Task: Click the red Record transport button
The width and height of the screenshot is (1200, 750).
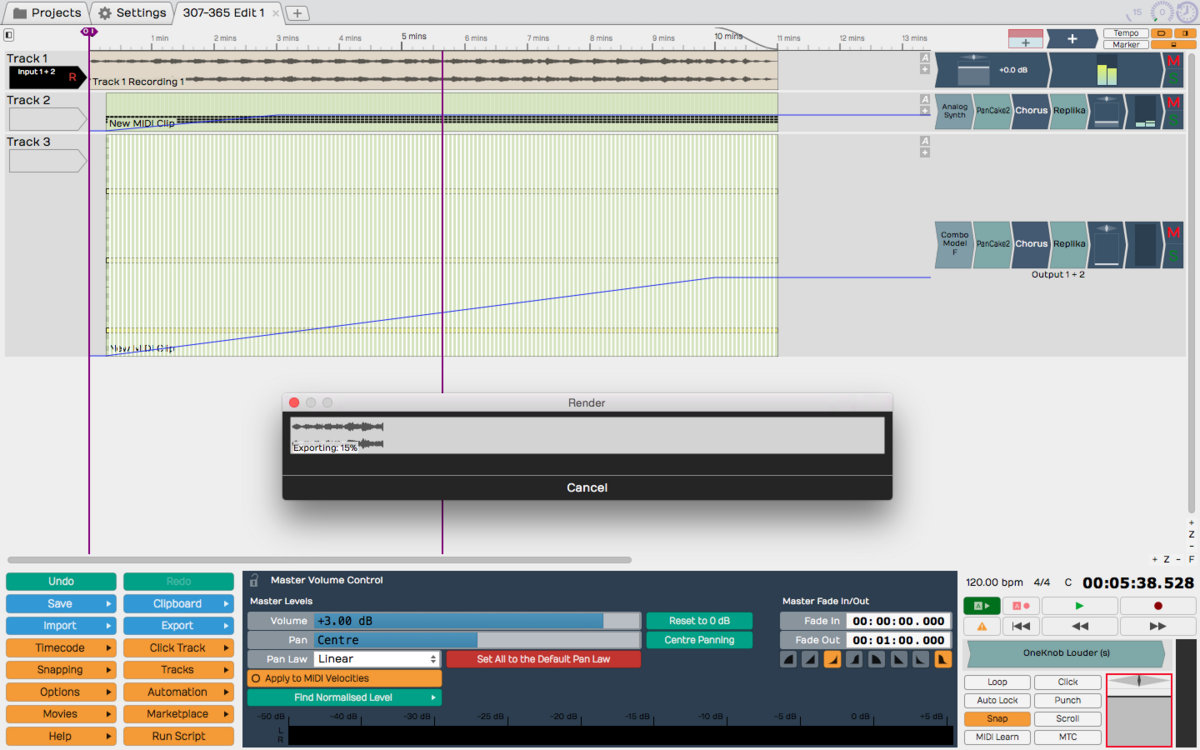Action: pos(1157,606)
